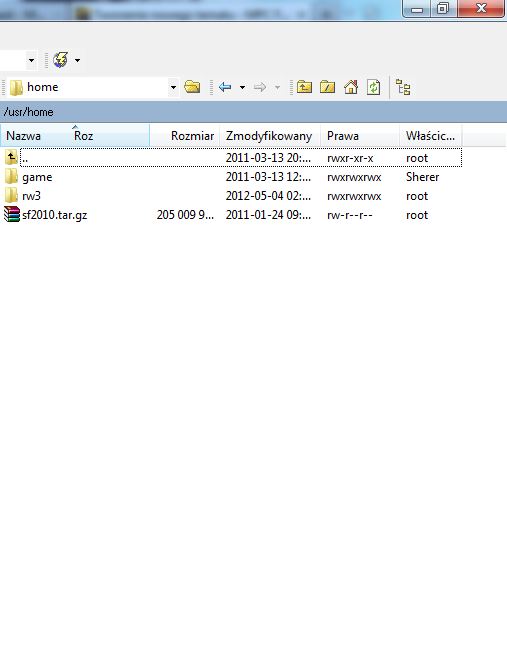The width and height of the screenshot is (507, 669).
Task: Minimize the window
Action: coord(417,9)
